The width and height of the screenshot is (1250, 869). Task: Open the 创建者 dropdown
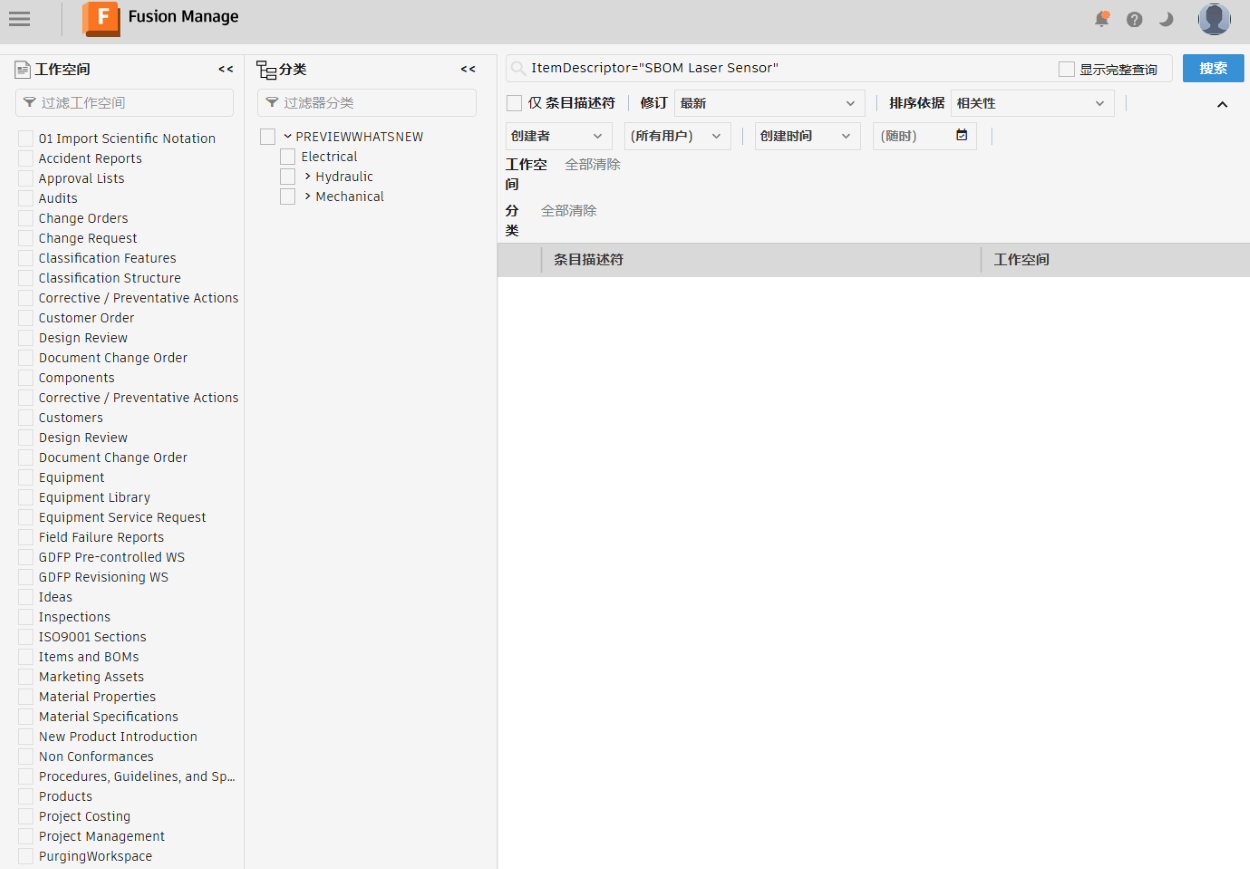coord(559,136)
